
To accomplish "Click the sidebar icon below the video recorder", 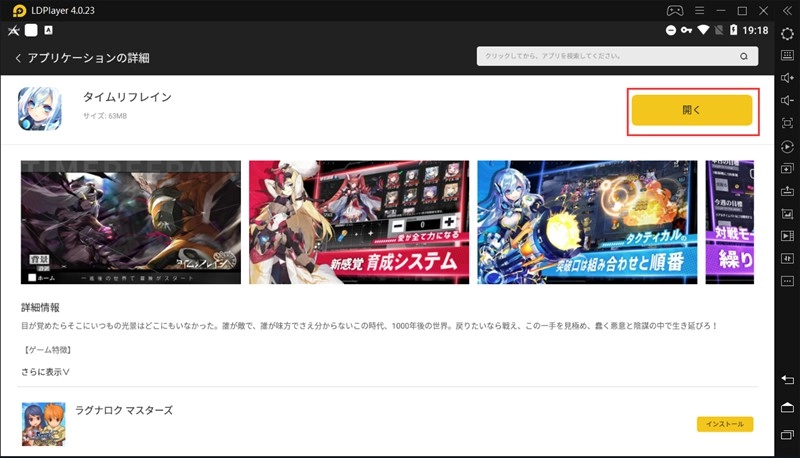I will pyautogui.click(x=787, y=259).
